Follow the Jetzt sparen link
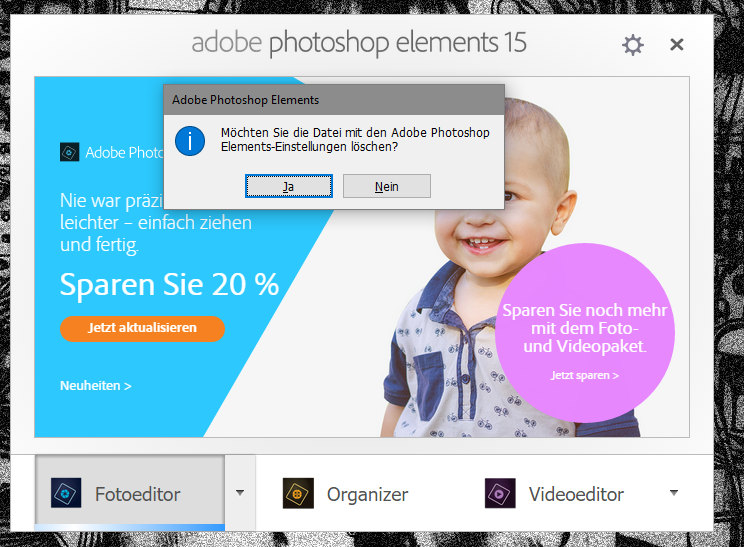The image size is (744, 547). (x=585, y=375)
